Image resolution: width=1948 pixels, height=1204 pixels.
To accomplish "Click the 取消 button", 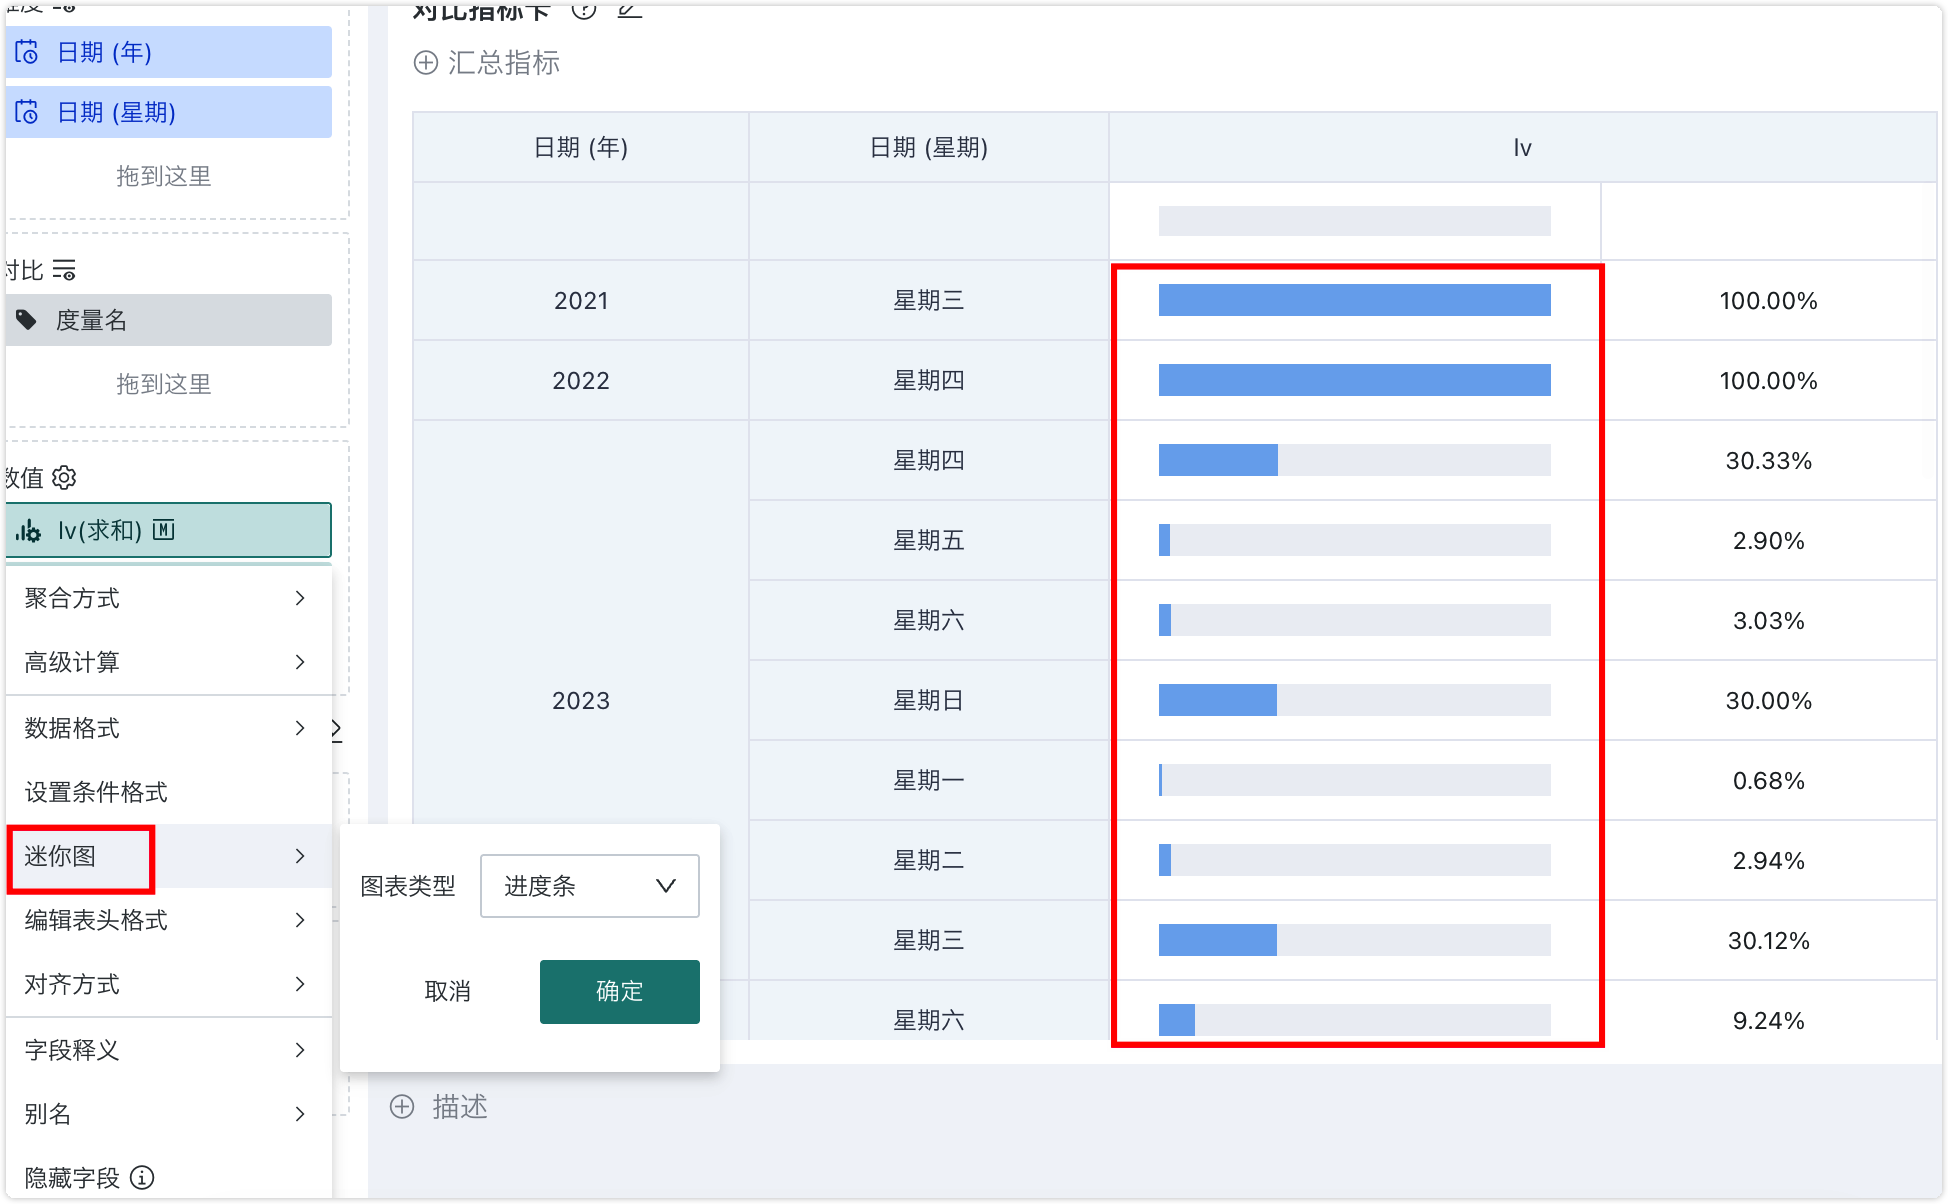I will pos(447,992).
